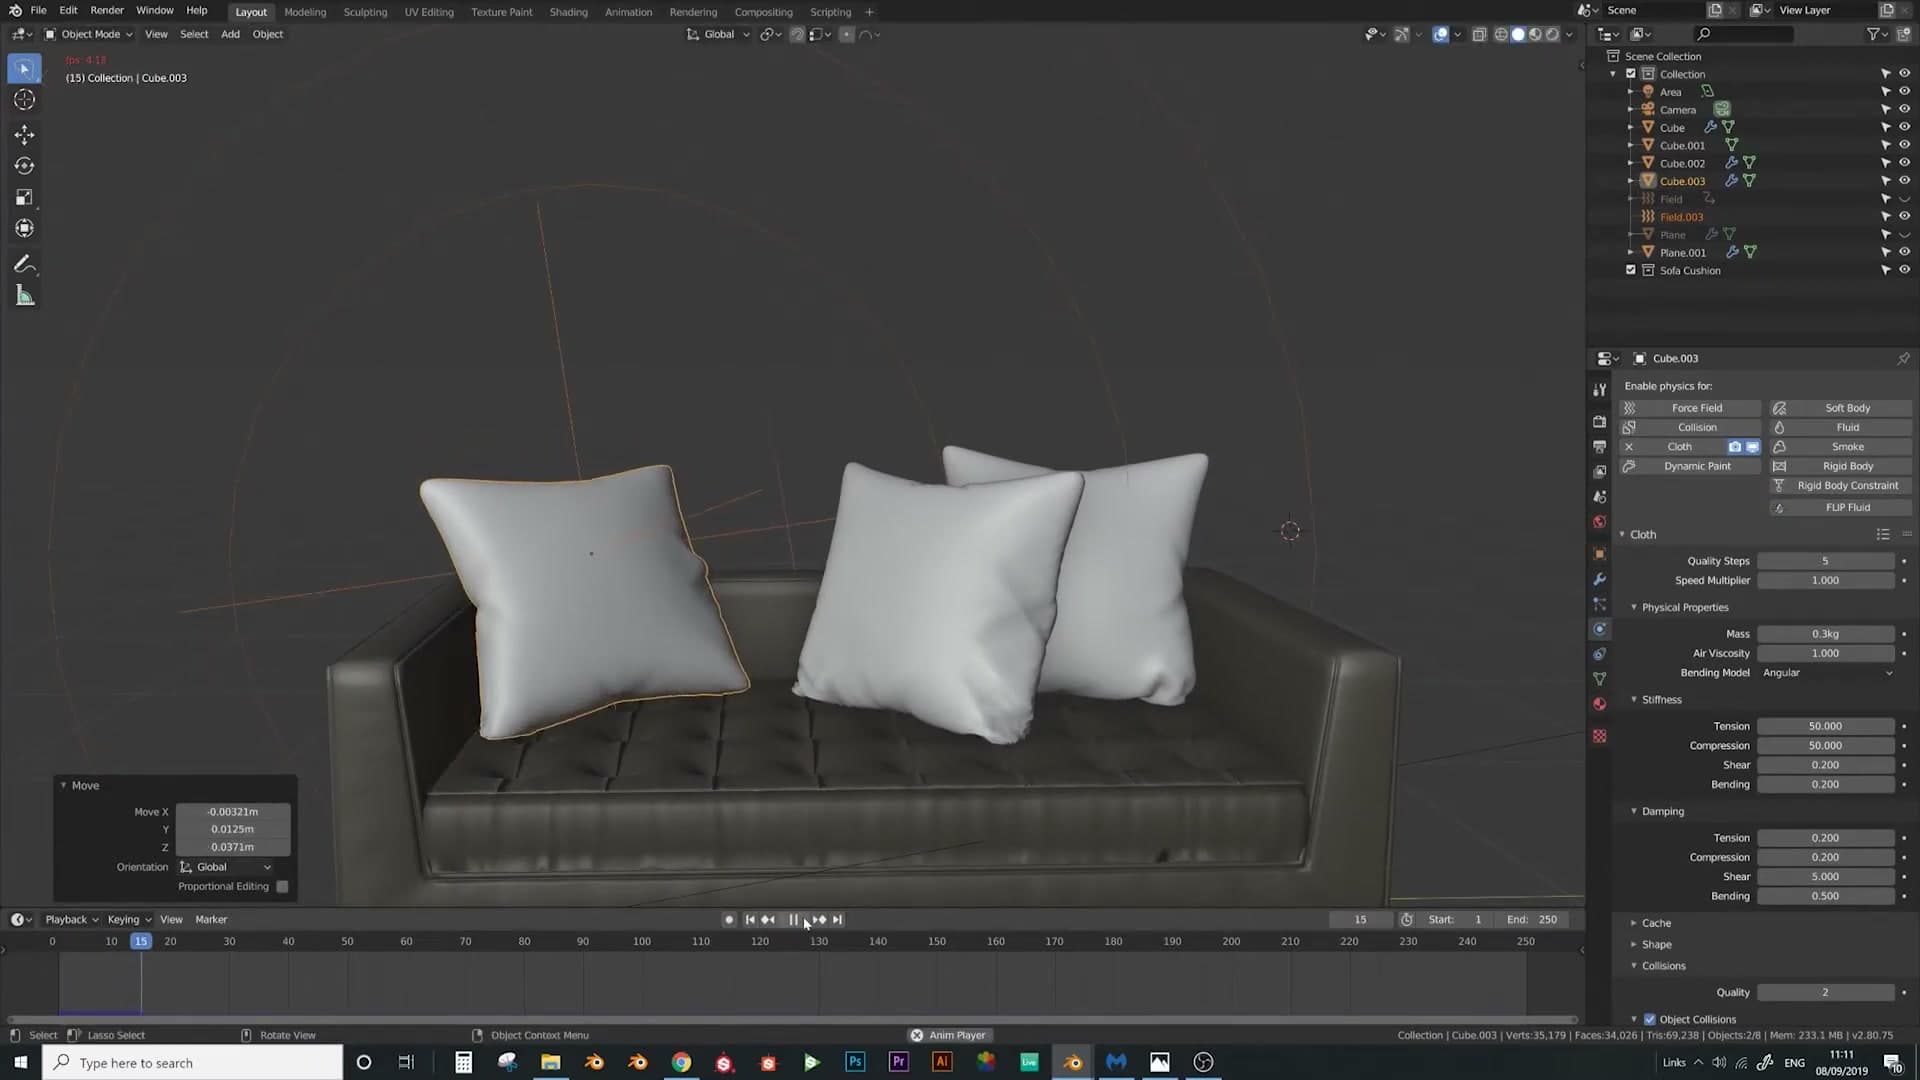Image resolution: width=1920 pixels, height=1080 pixels.
Task: Jump to the end frame
Action: click(838, 920)
